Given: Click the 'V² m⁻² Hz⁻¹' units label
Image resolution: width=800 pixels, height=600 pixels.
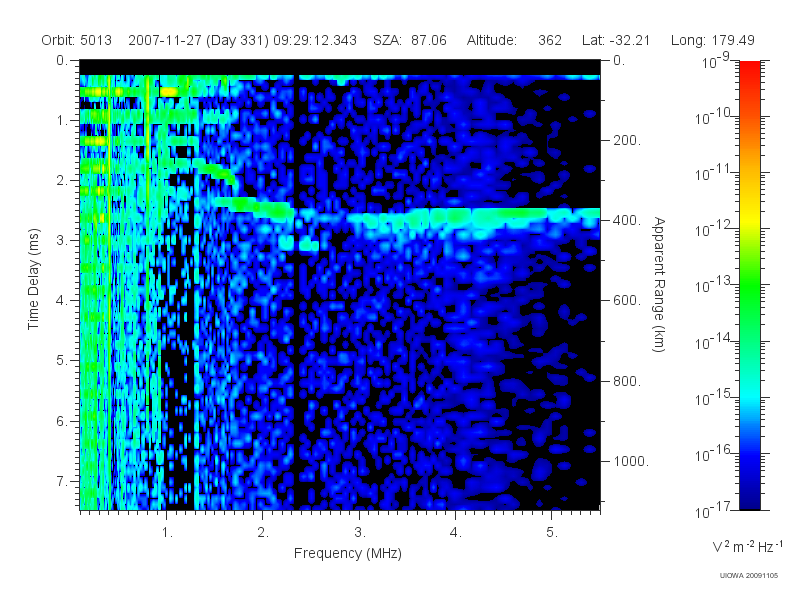Looking at the screenshot, I should tap(747, 546).
